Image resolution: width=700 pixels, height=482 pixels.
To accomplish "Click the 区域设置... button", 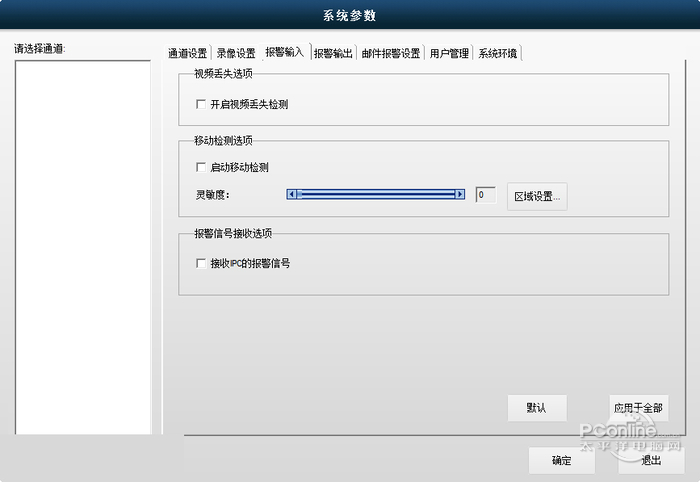I will click(537, 196).
